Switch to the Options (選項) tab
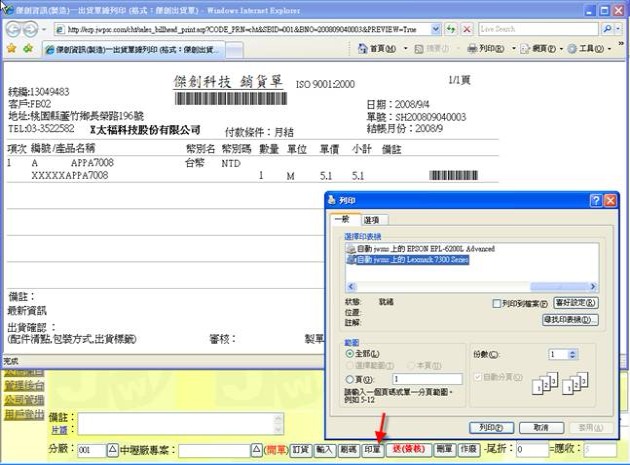Viewport: 630px width, 465px height. coord(373,220)
